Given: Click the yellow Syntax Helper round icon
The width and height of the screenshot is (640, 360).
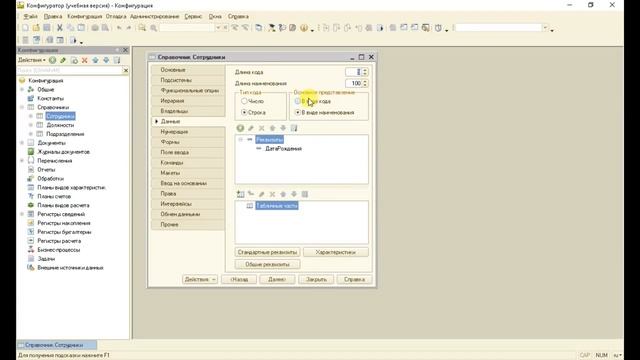Looking at the screenshot, I should tap(304, 28).
